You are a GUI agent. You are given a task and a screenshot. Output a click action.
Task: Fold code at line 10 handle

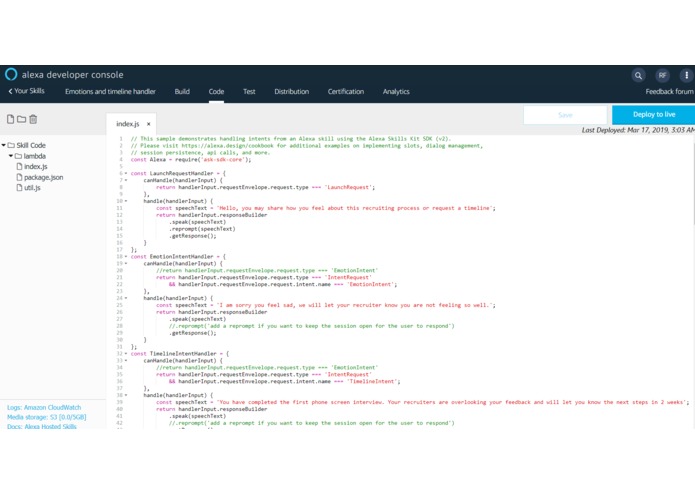(x=126, y=201)
